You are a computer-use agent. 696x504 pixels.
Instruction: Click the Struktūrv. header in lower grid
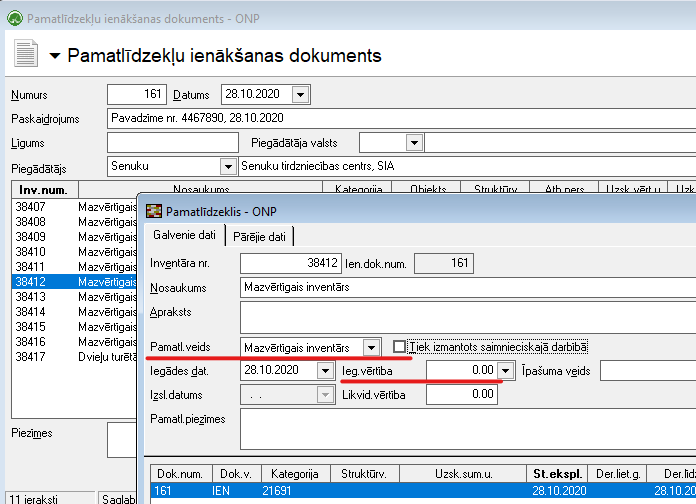[x=365, y=474]
